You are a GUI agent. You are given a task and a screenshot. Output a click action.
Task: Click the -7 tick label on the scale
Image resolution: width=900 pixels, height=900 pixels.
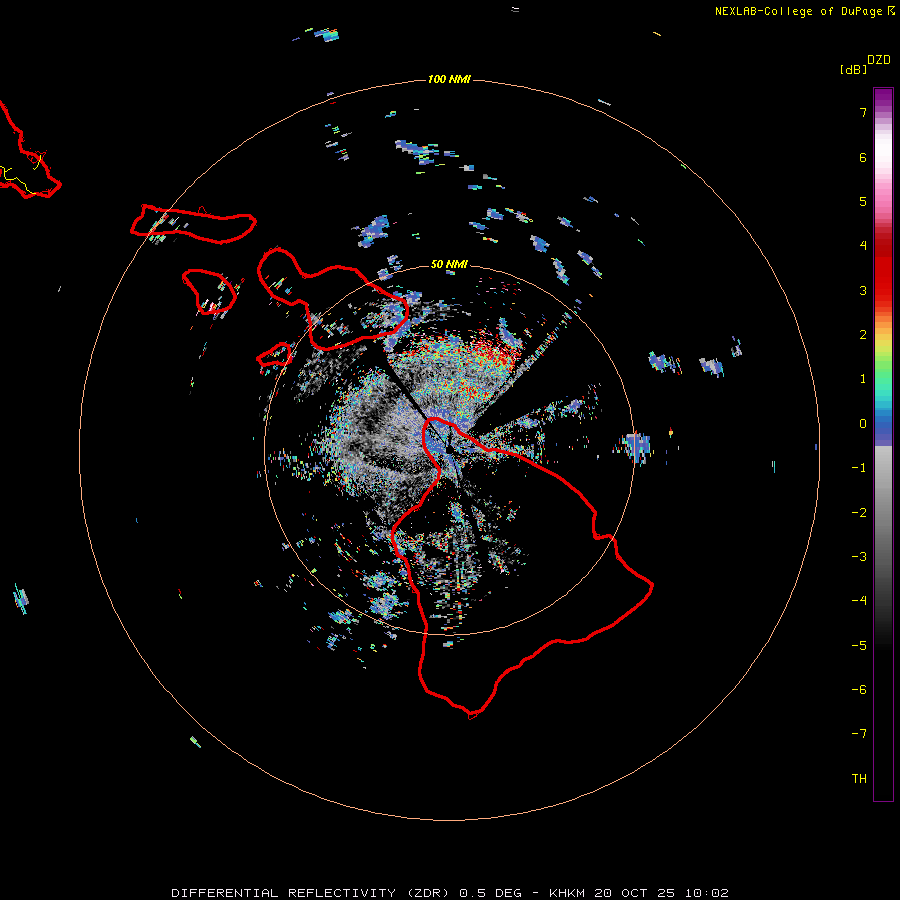(x=859, y=734)
